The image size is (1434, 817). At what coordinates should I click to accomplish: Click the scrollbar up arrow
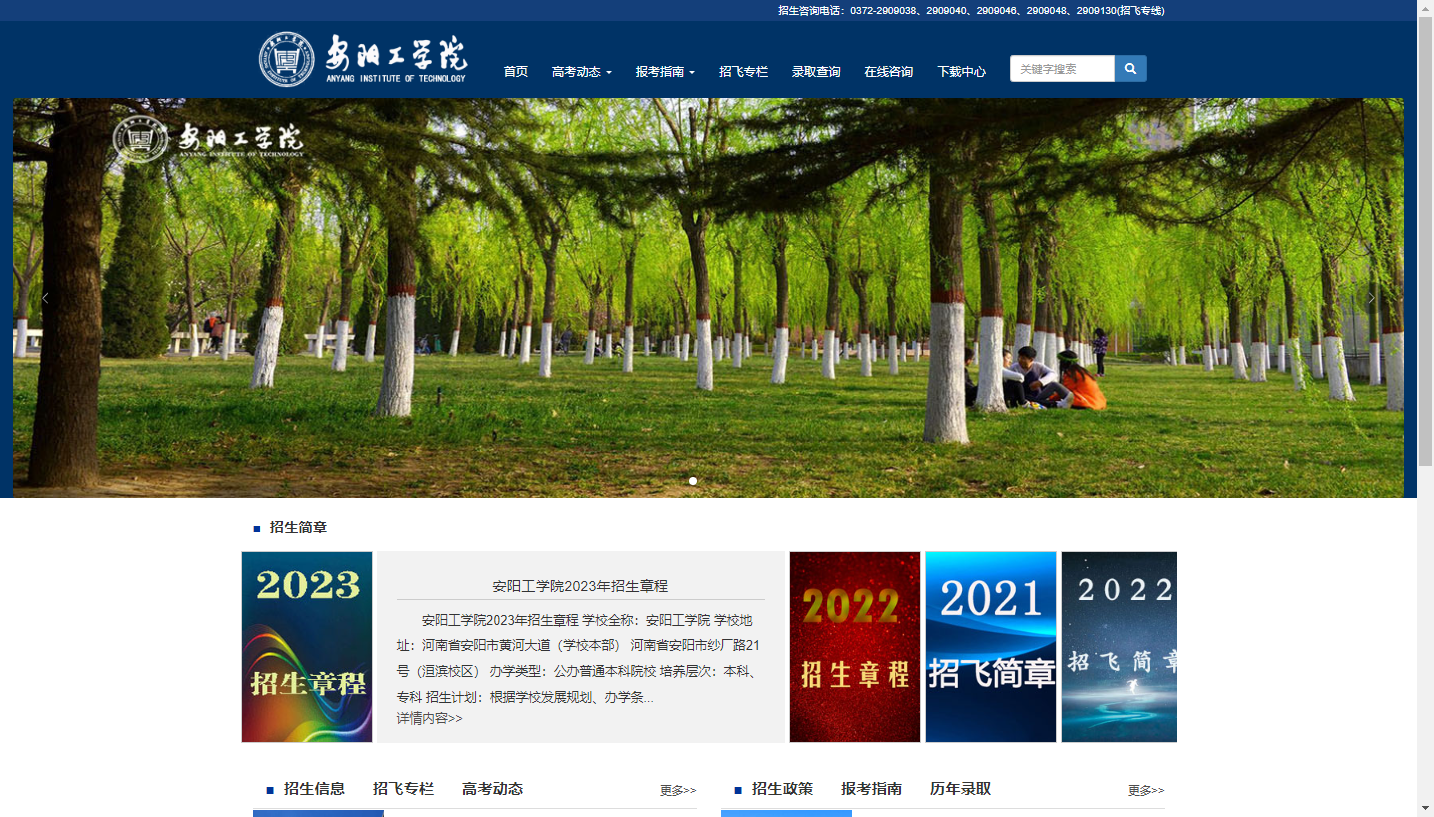[1425, 8]
